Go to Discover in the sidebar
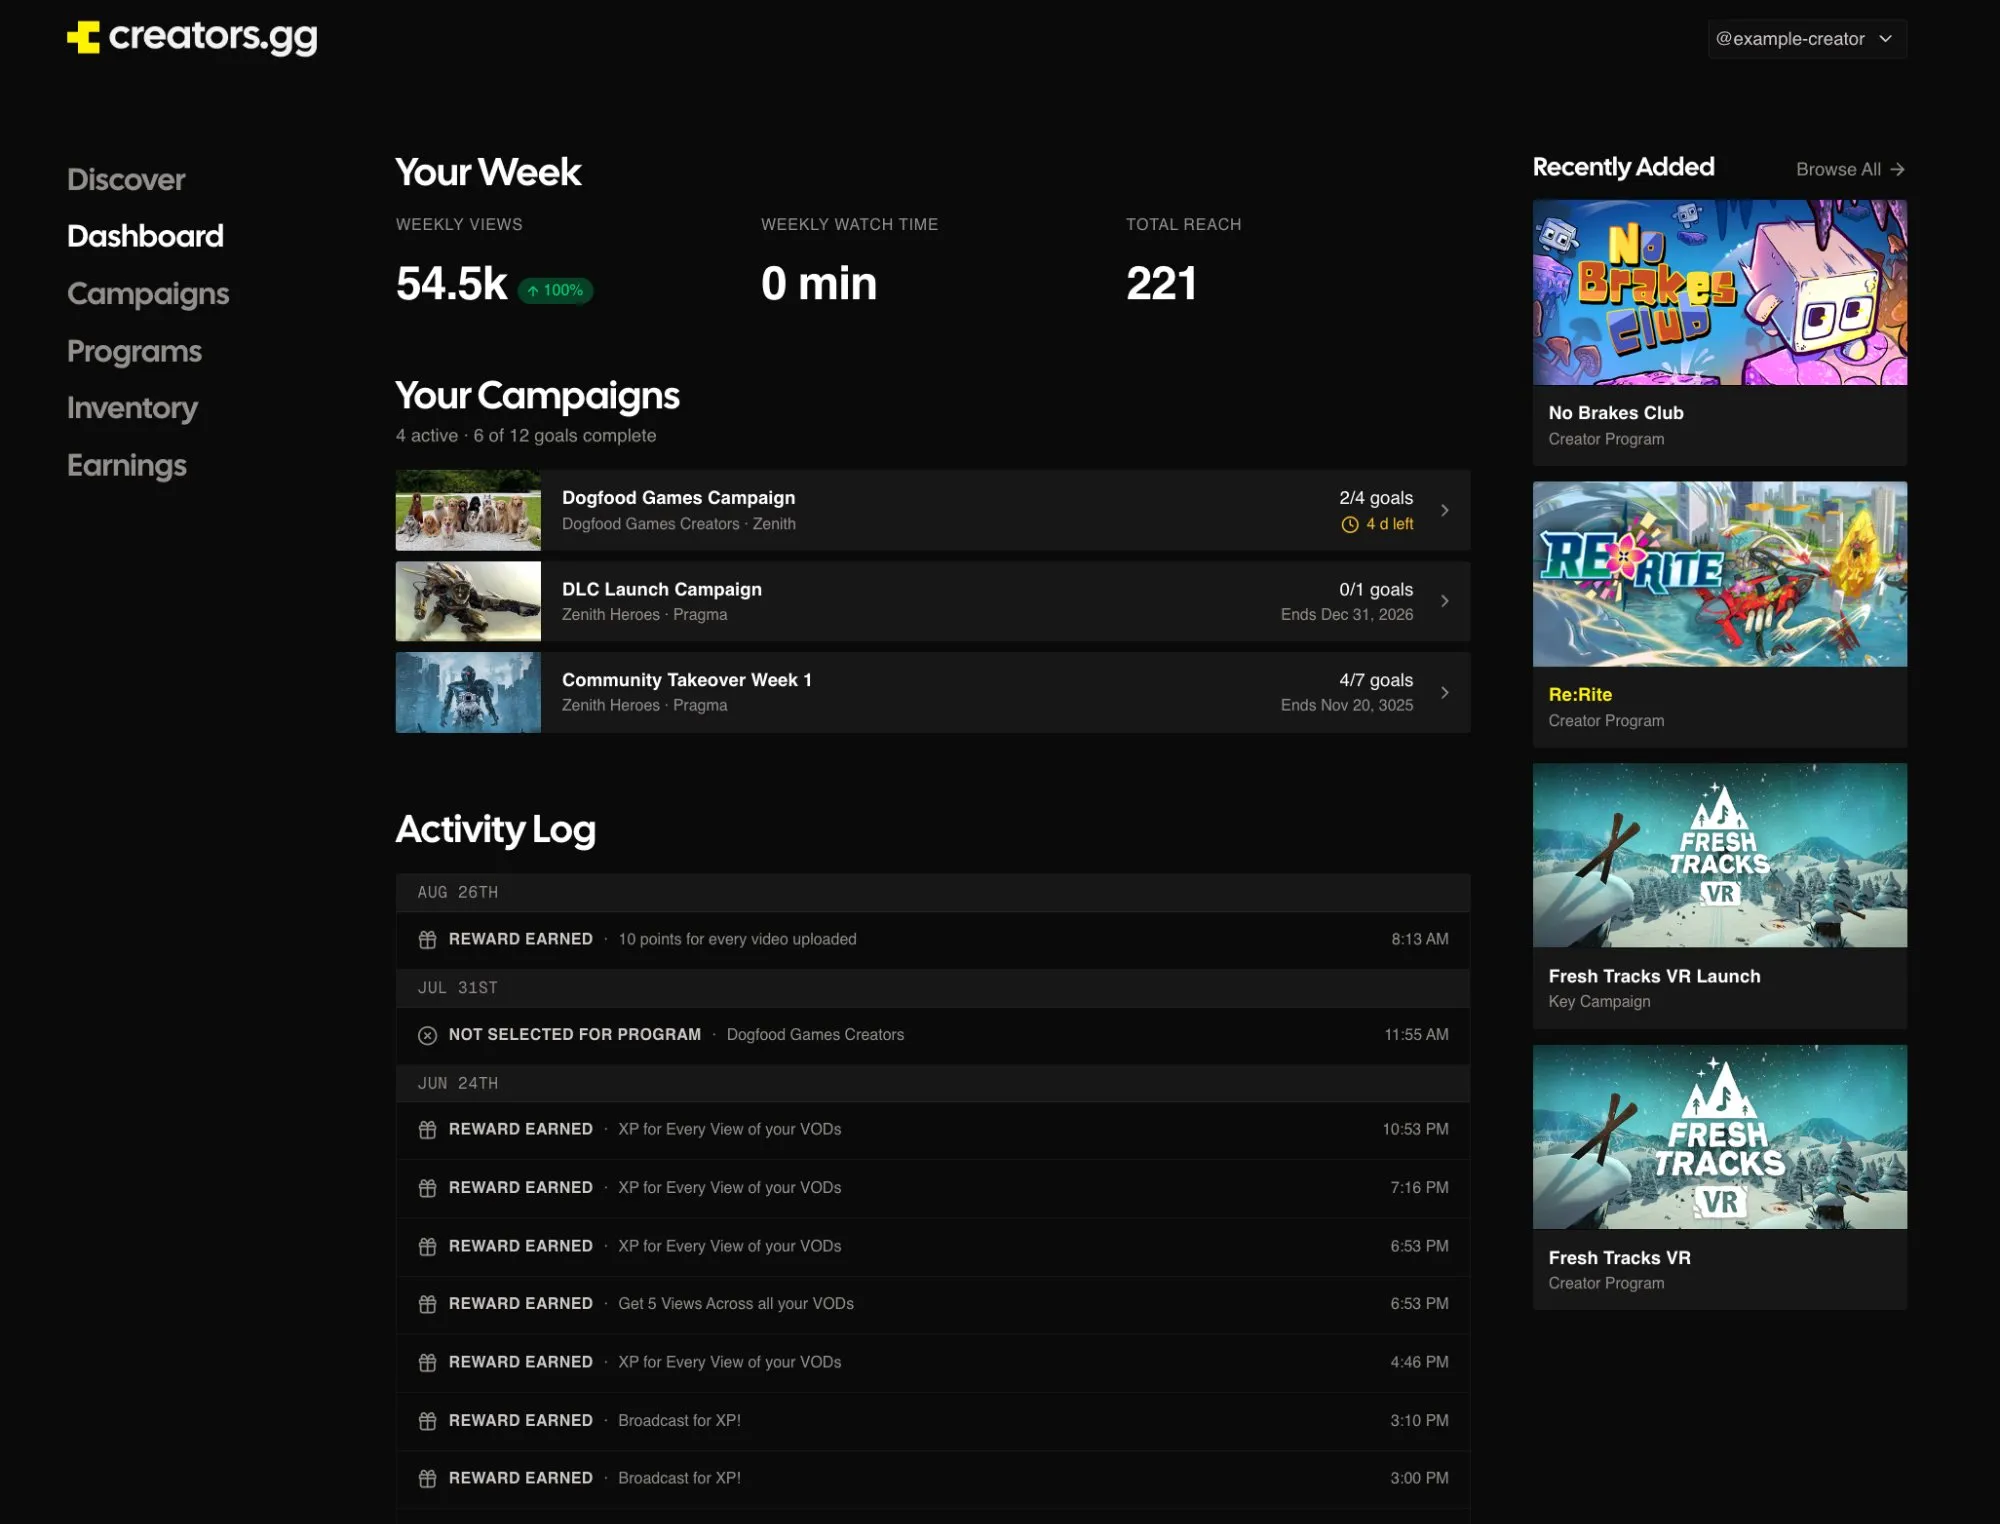 pyautogui.click(x=126, y=179)
